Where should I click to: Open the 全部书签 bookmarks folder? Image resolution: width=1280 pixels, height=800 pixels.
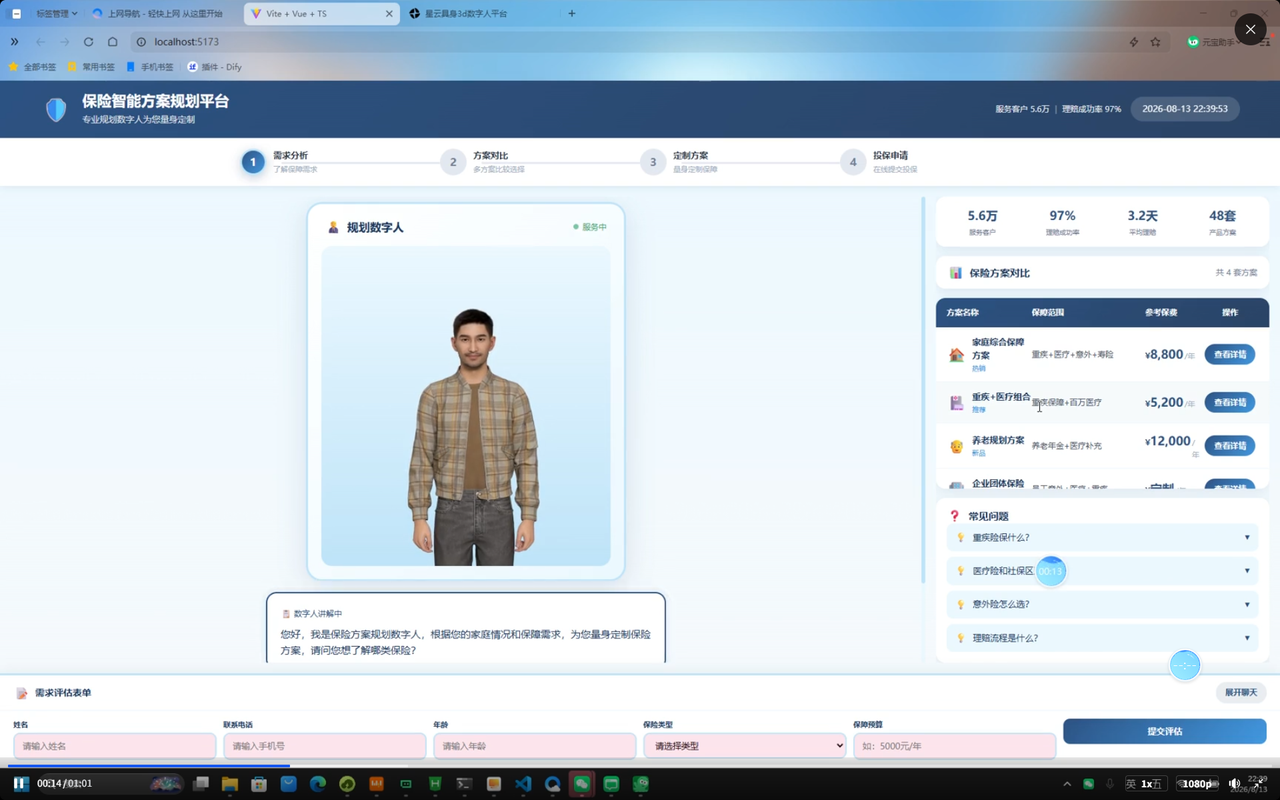click(32, 67)
